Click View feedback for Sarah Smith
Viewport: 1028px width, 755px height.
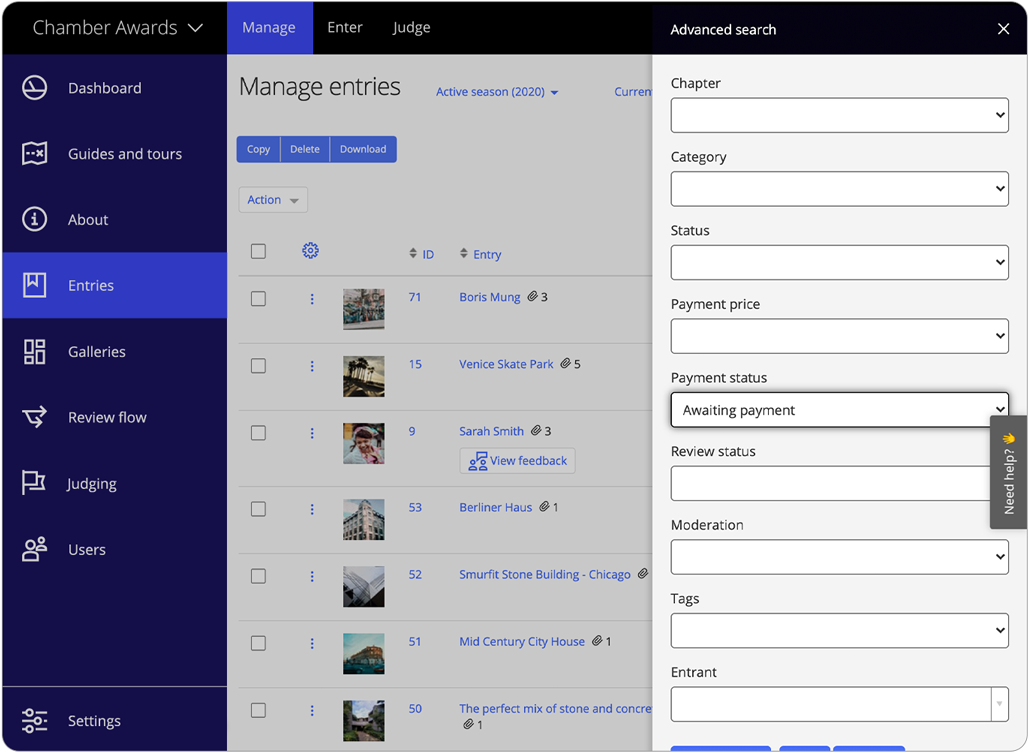pyautogui.click(x=517, y=461)
